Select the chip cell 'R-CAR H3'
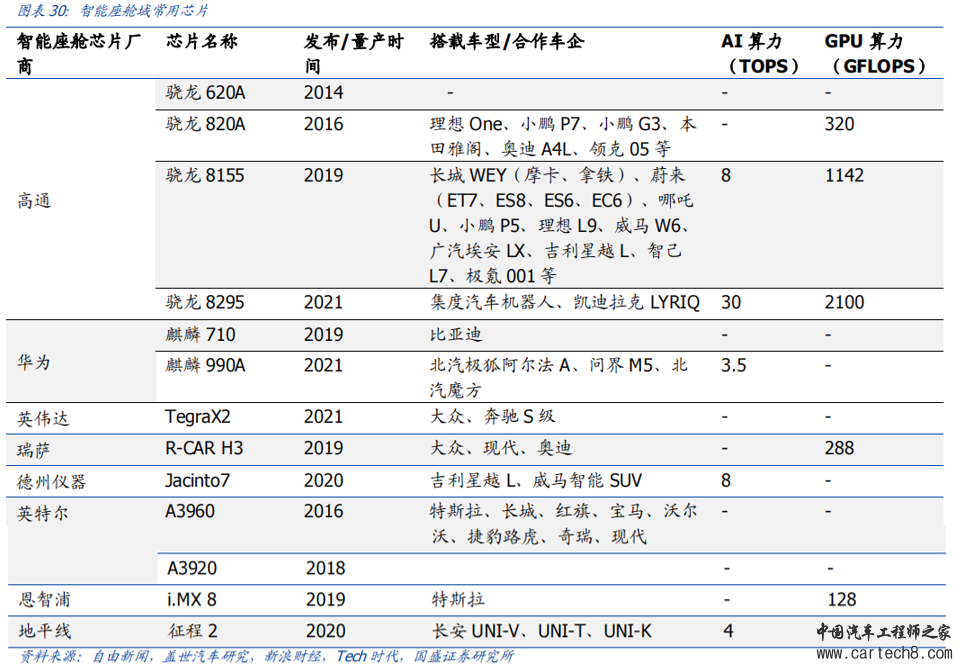This screenshot has width=962, height=669. pos(204,448)
